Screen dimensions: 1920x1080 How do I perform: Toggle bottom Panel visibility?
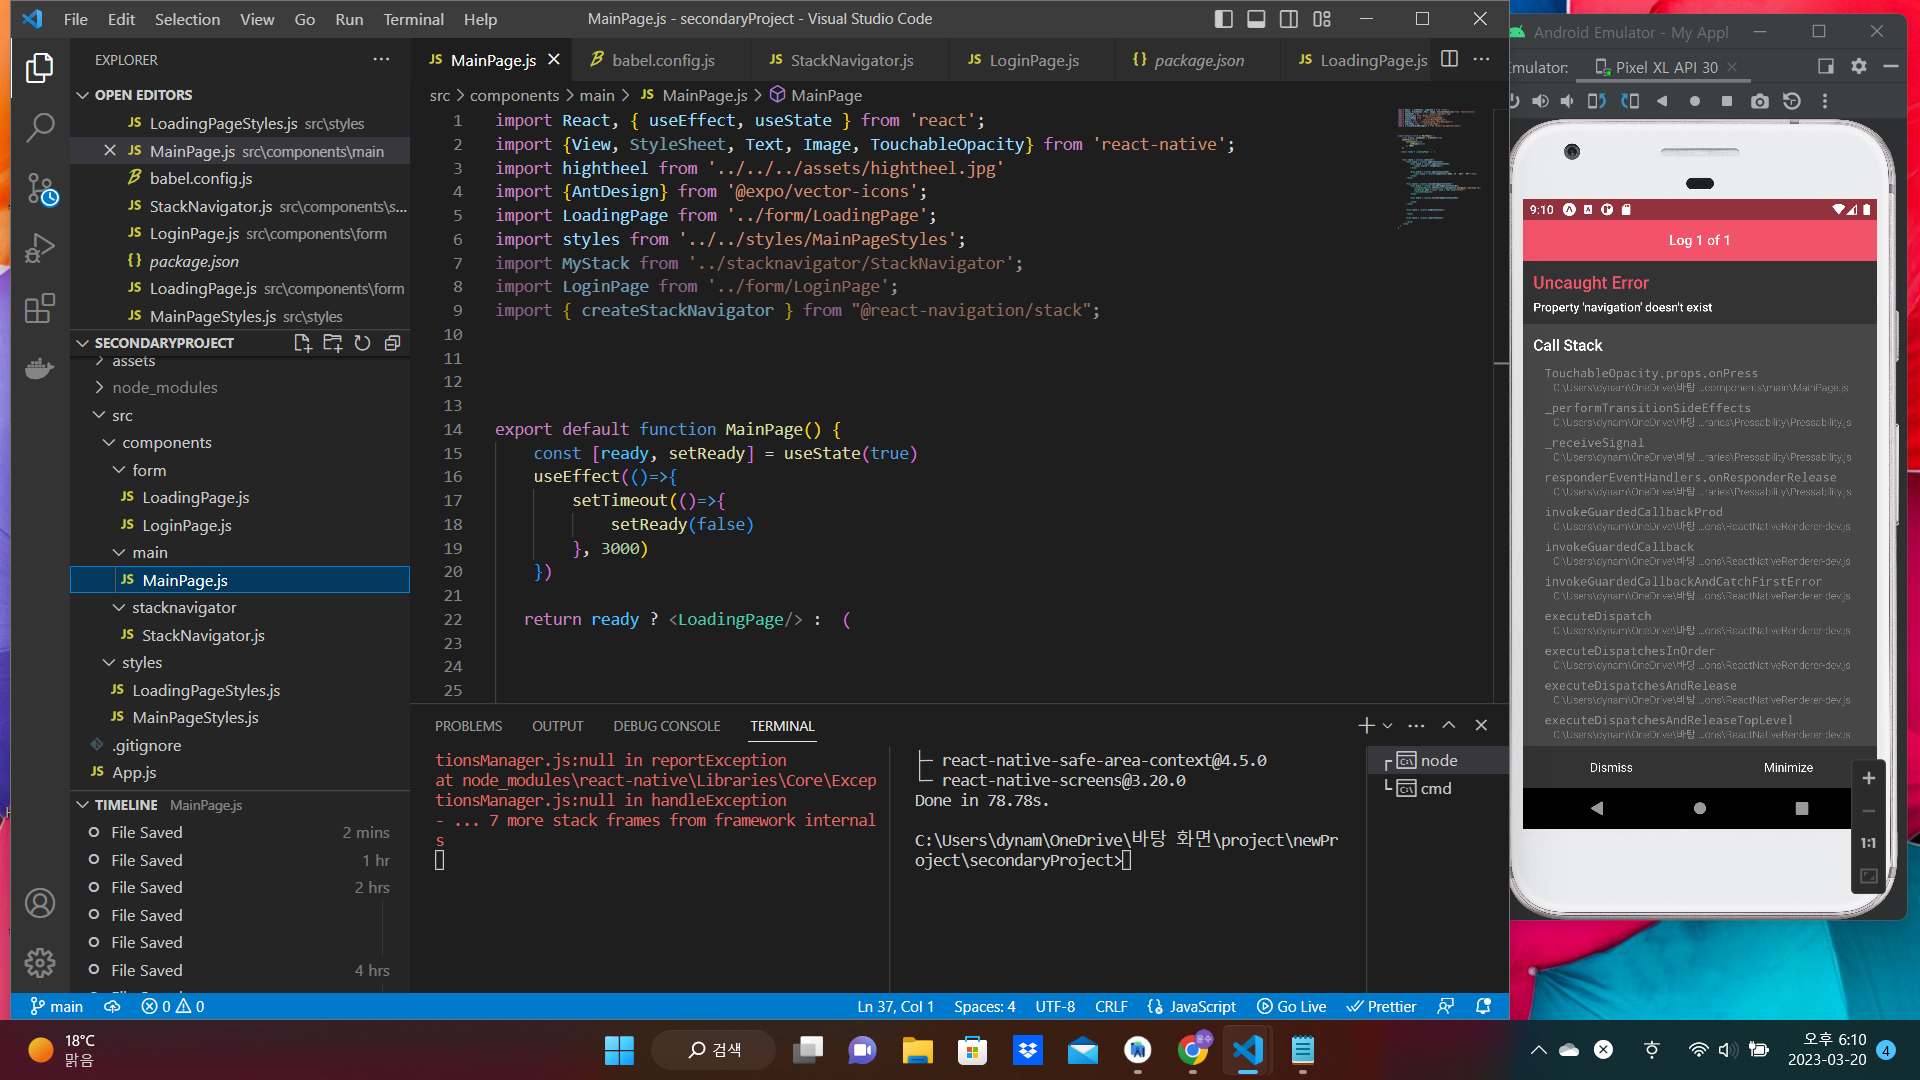[x=1256, y=19]
